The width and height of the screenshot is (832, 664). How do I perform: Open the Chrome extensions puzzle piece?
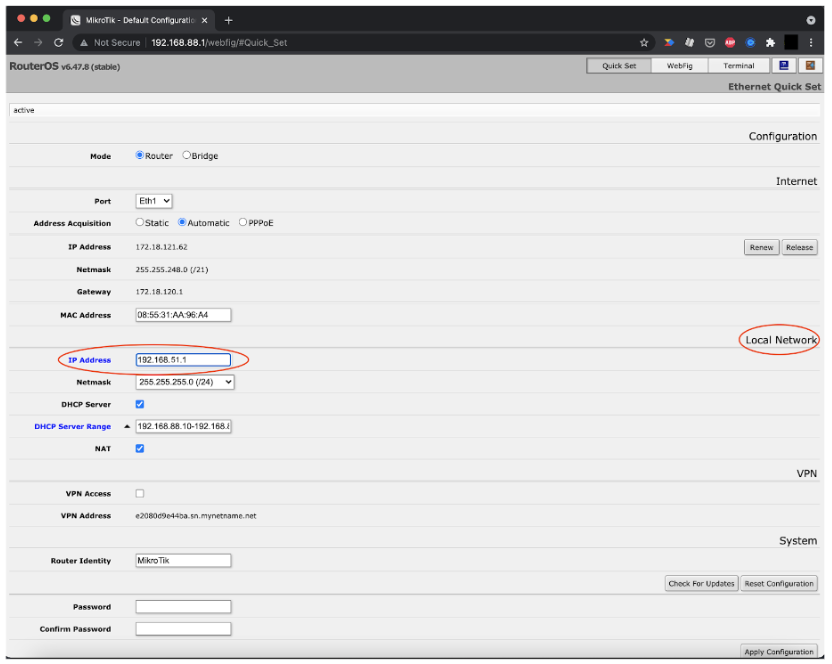[770, 42]
